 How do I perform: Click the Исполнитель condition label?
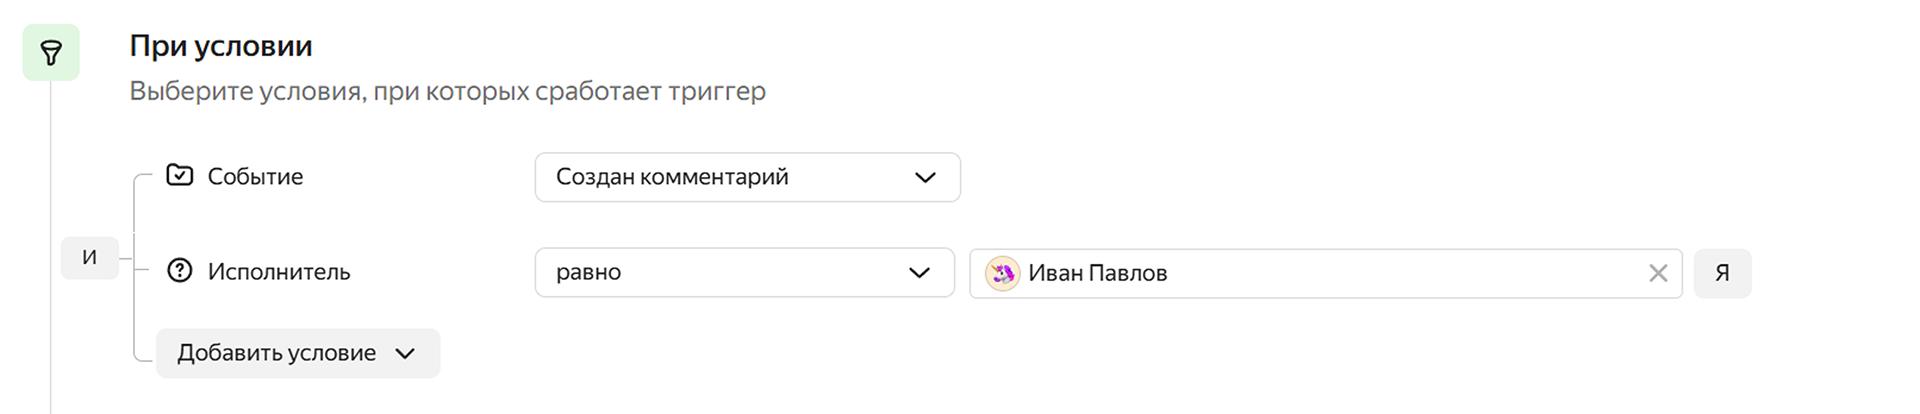click(x=279, y=272)
